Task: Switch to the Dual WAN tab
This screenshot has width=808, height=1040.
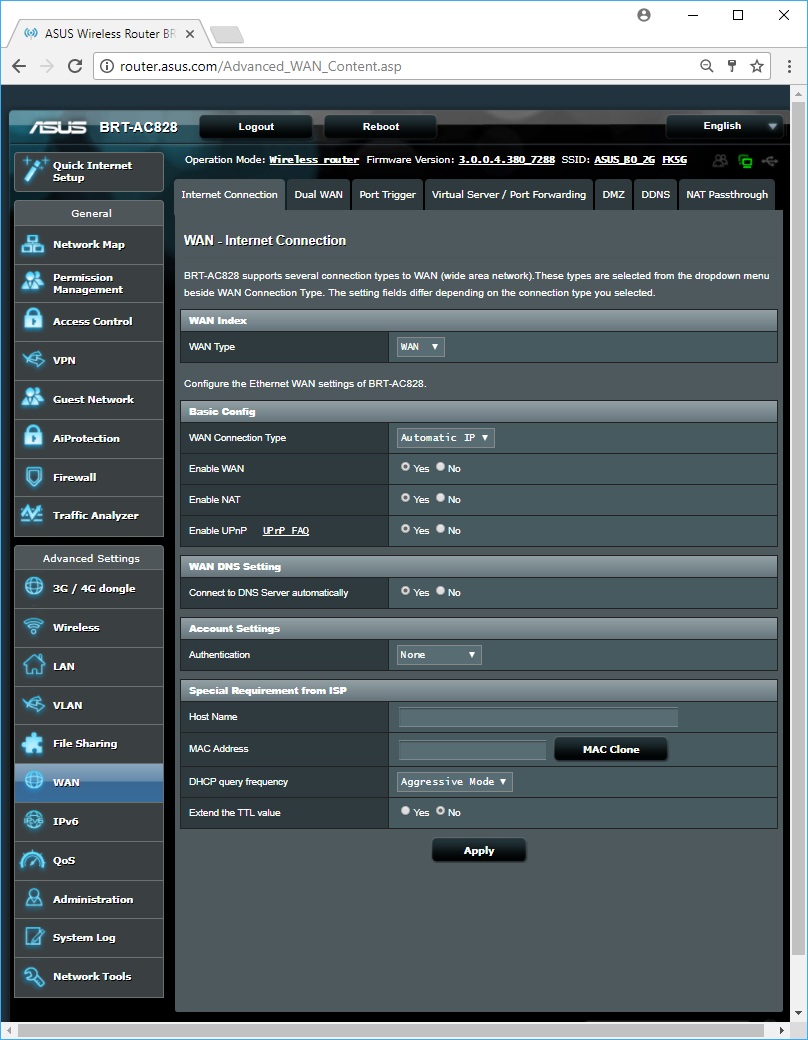Action: tap(318, 195)
